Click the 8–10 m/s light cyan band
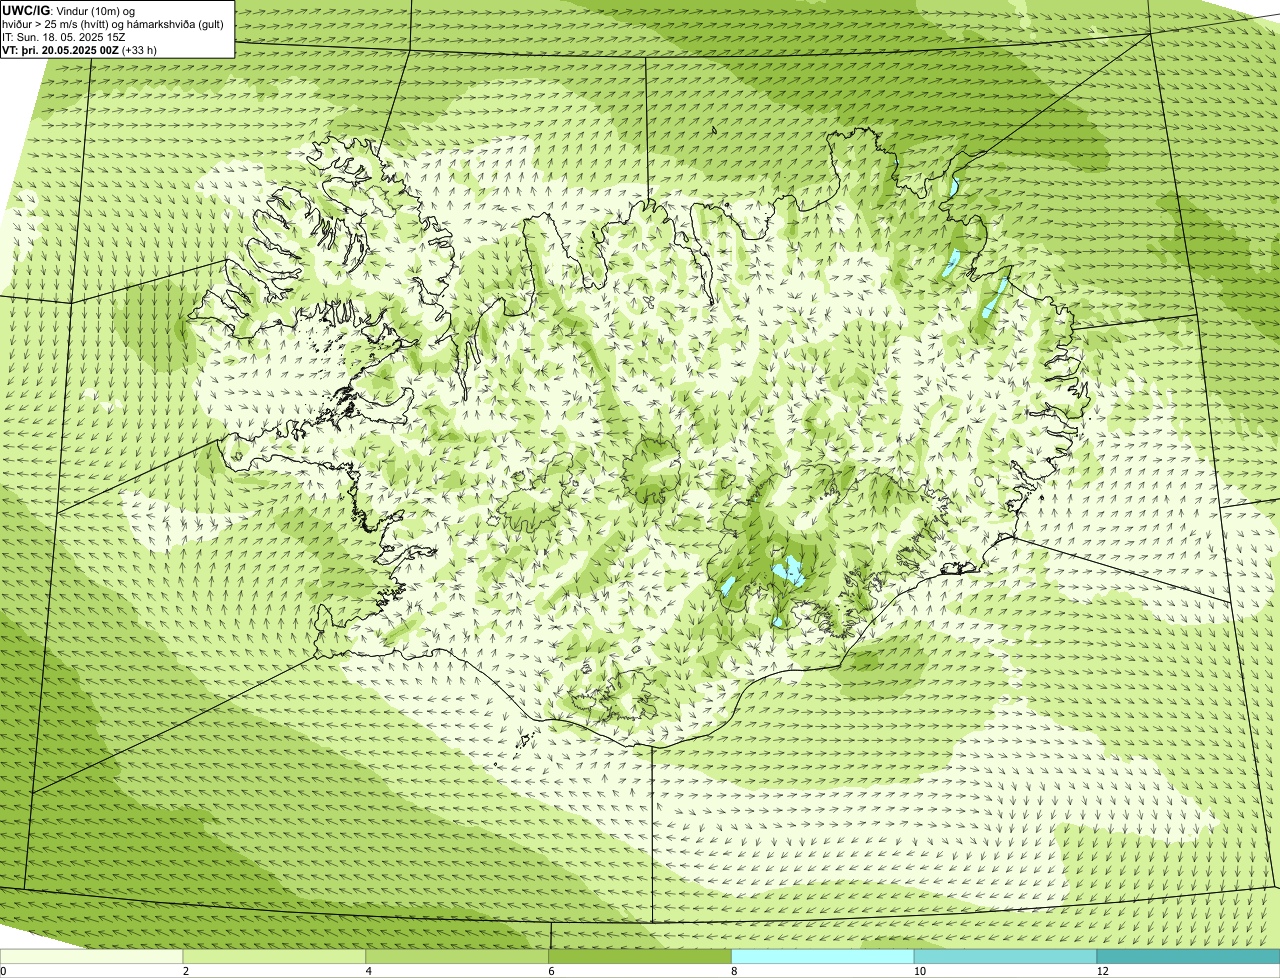The height and width of the screenshot is (978, 1280). [823, 956]
